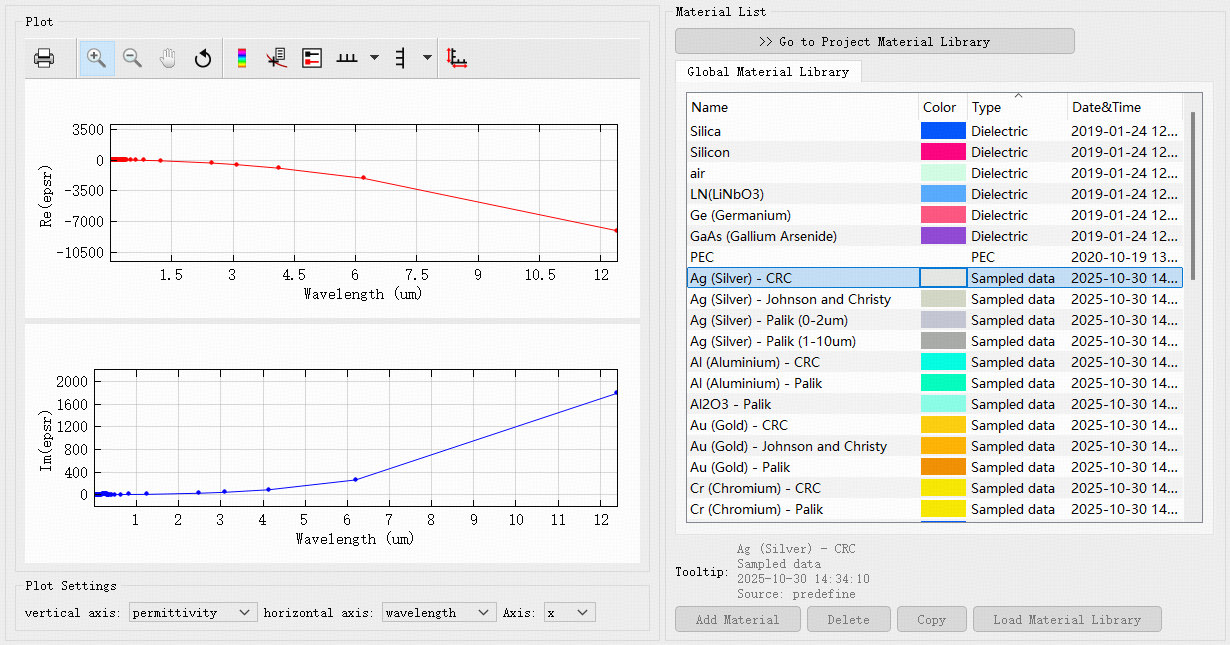Image resolution: width=1230 pixels, height=645 pixels.
Task: Open the vertical axis permittivity dropdown
Action: pos(193,612)
